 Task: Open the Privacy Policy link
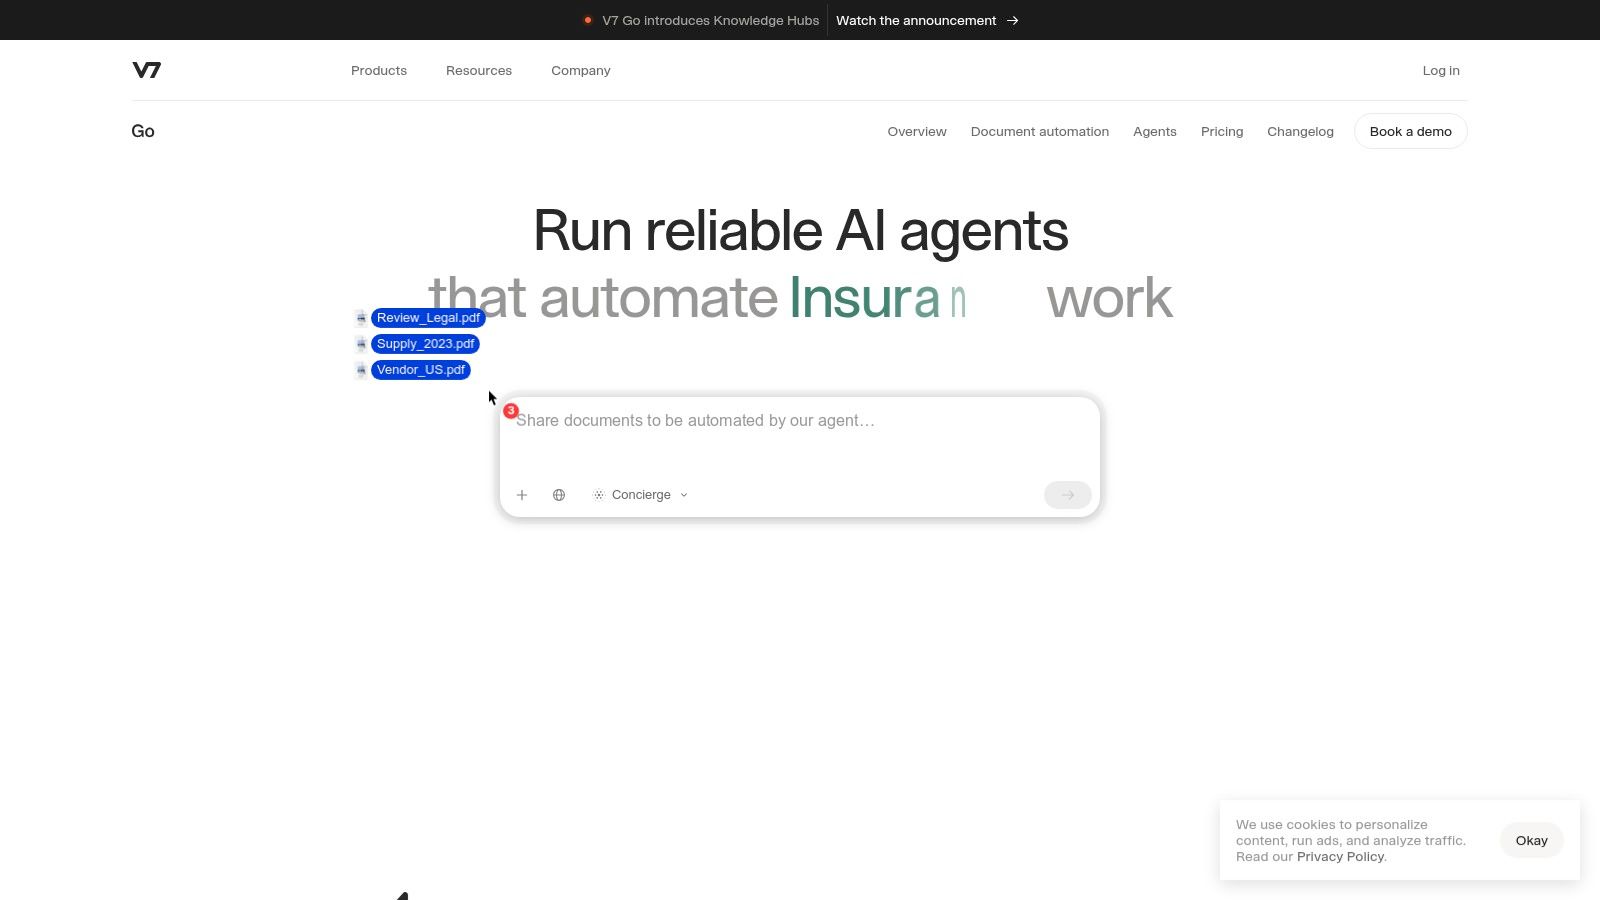click(x=1341, y=857)
